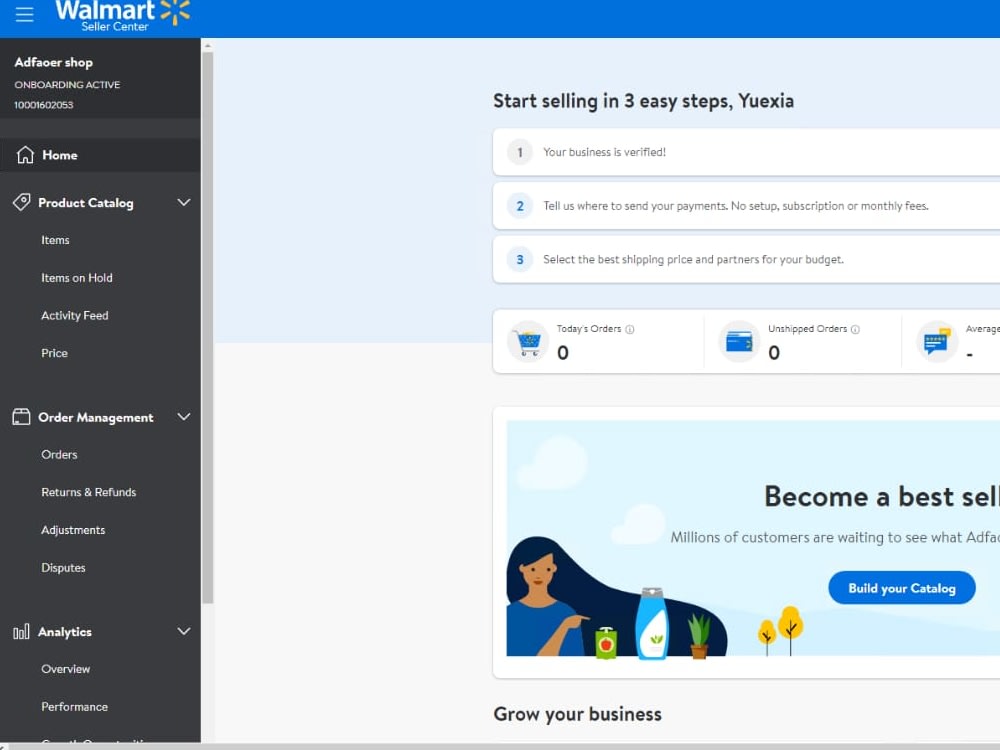Viewport: 1000px width, 750px height.
Task: Click the seller ID '10001602053'
Action: [44, 105]
